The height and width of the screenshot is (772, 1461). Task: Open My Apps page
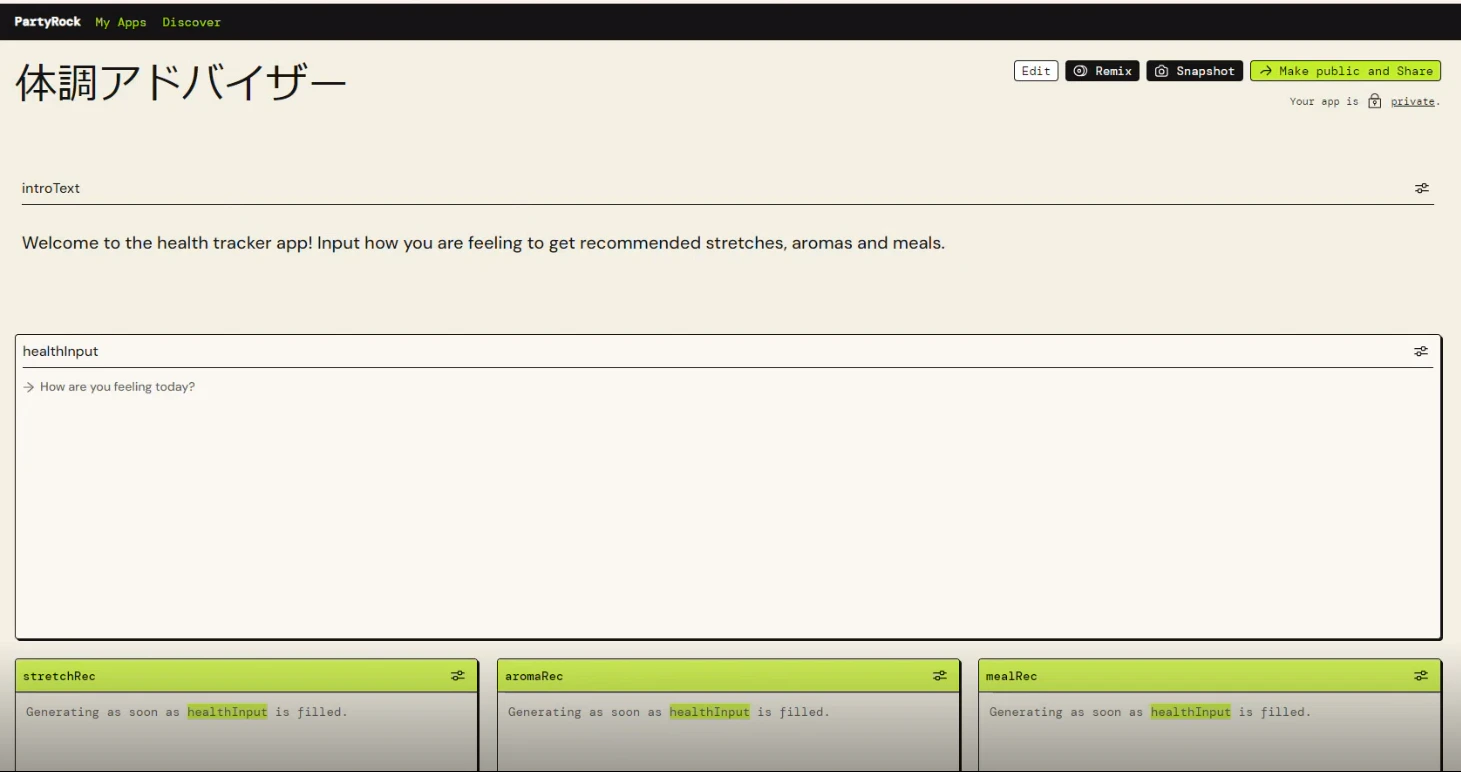tap(121, 22)
